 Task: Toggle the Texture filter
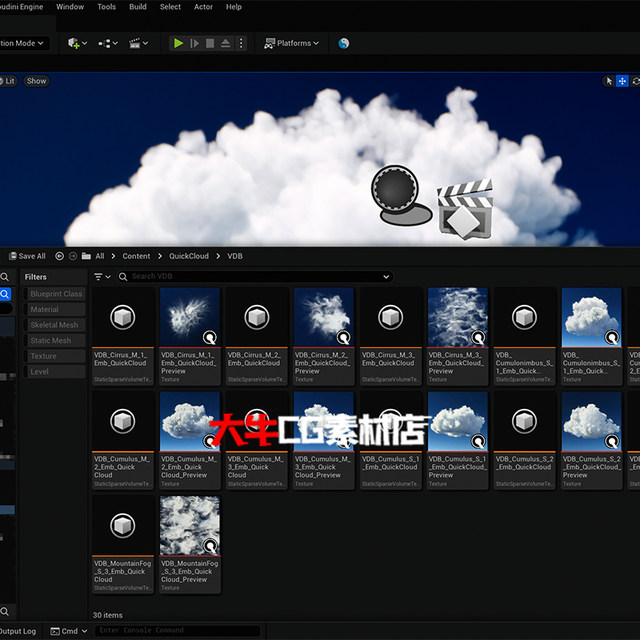(55, 356)
